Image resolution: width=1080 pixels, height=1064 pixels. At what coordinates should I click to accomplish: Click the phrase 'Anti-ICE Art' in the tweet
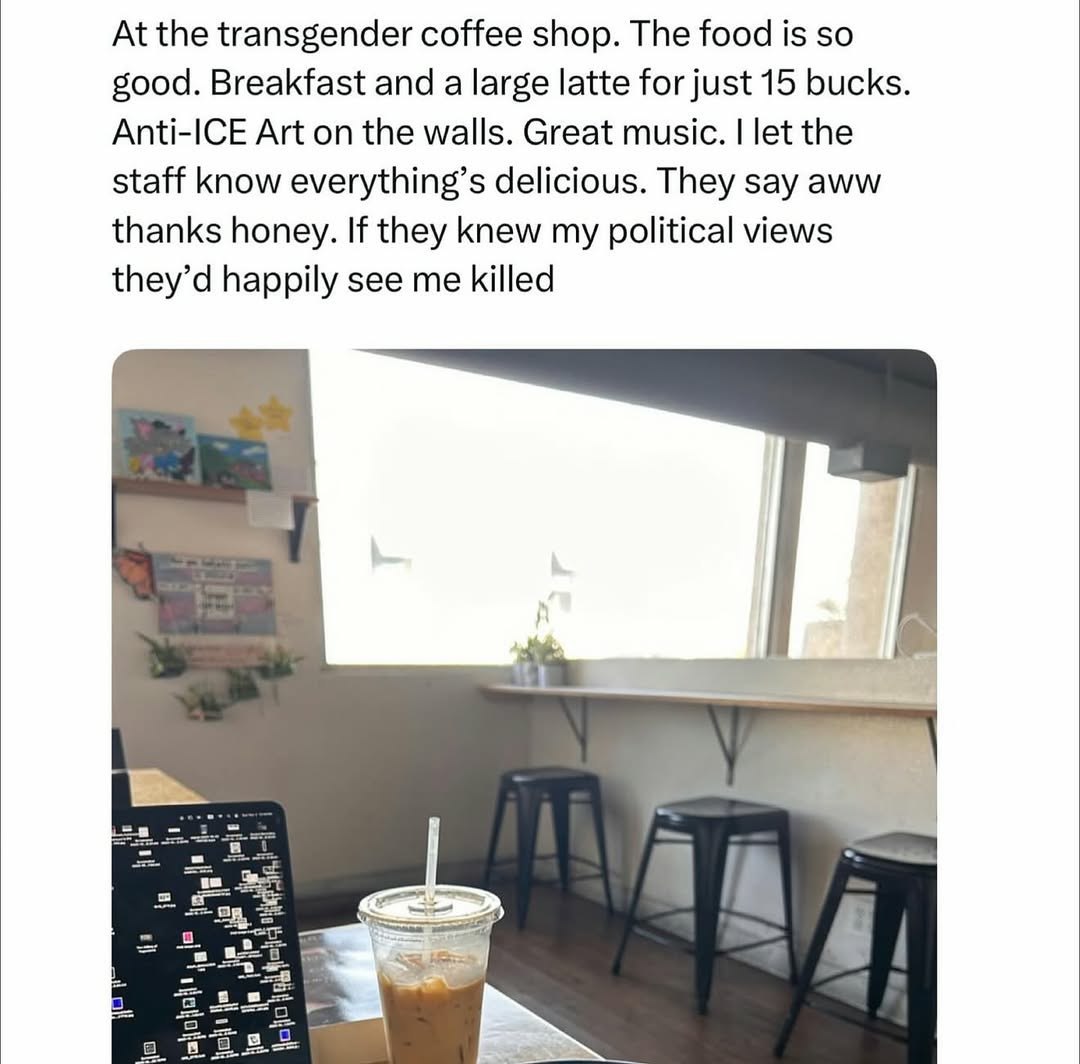207,132
